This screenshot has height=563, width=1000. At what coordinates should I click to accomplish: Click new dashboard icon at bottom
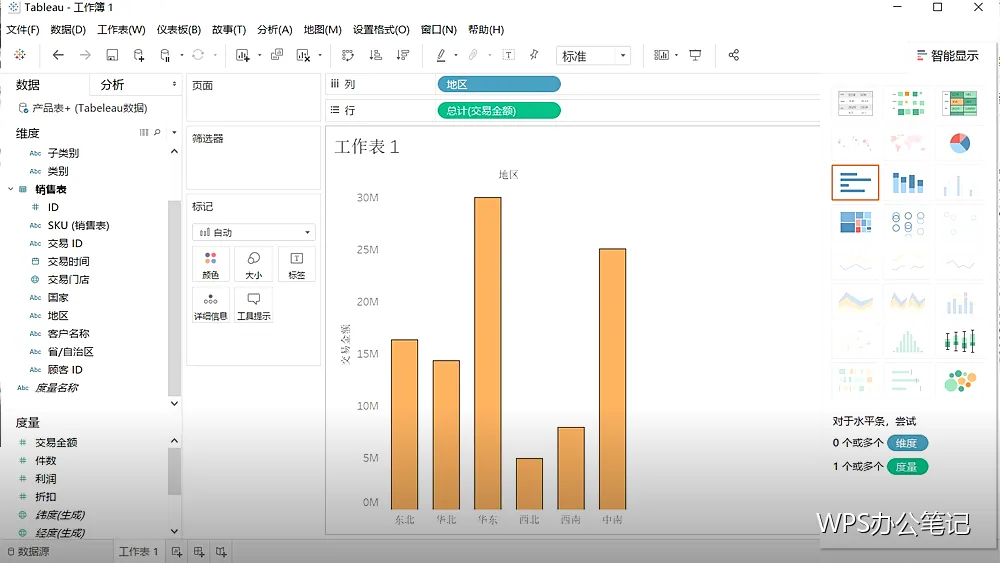point(199,552)
